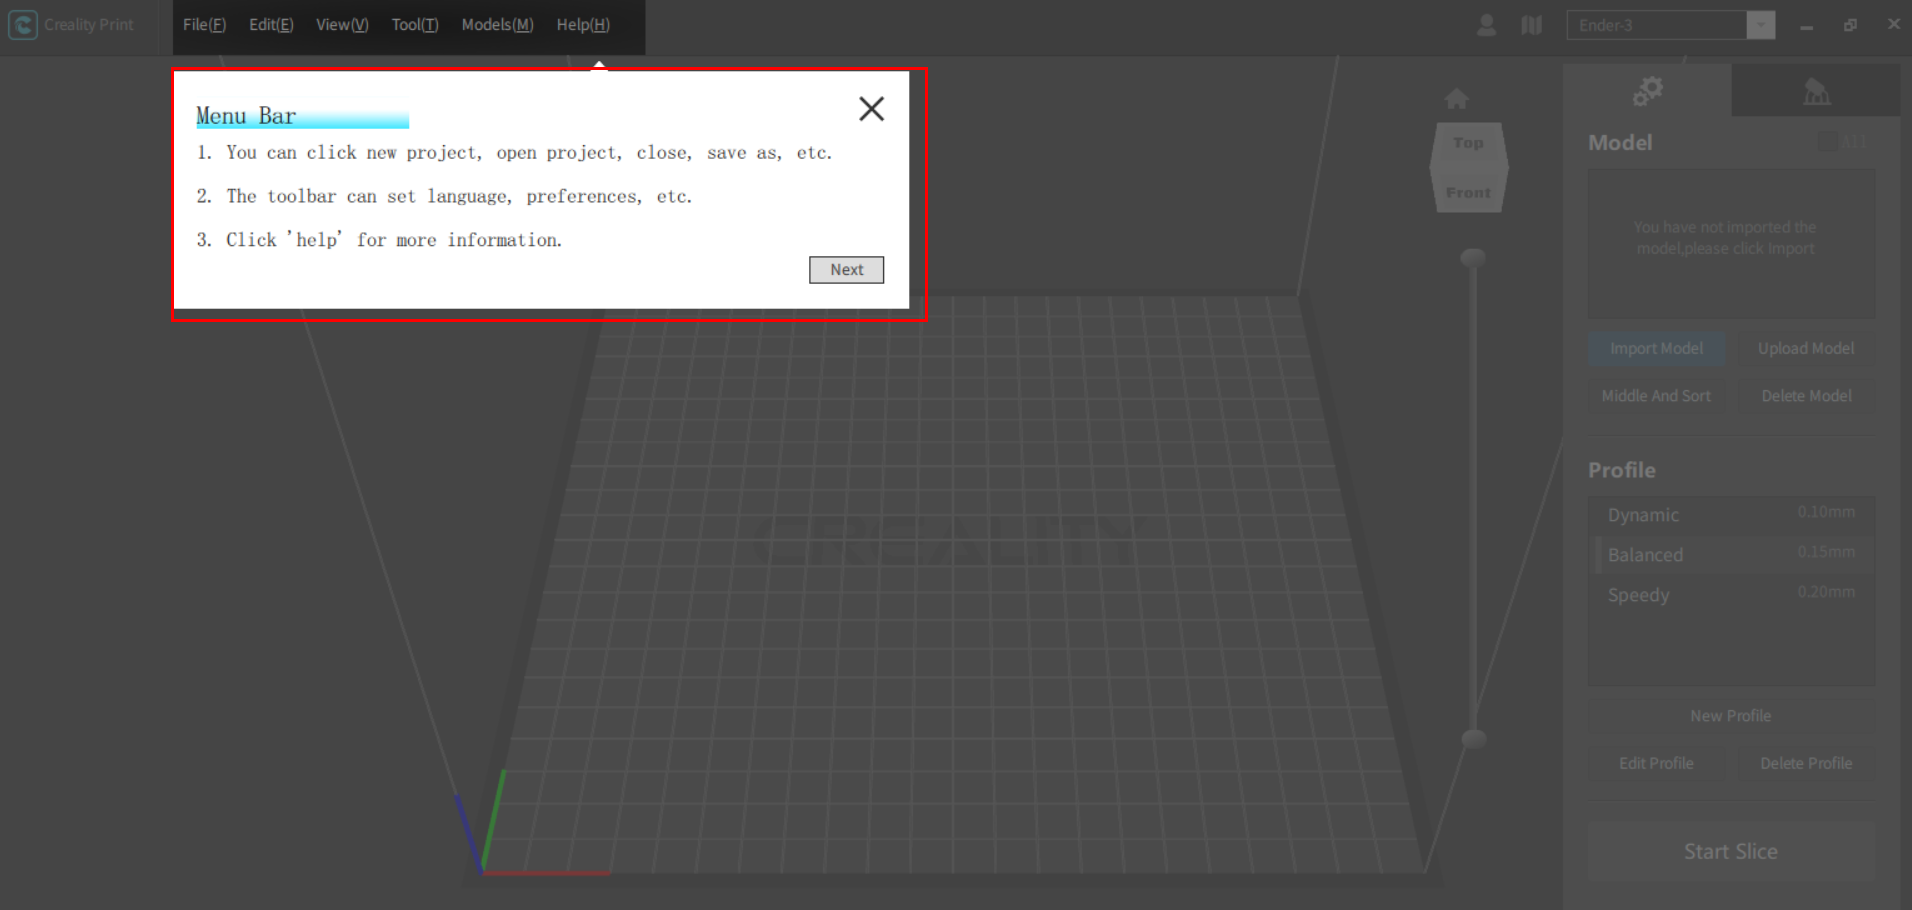
Task: Click the user account icon
Action: pos(1486,25)
